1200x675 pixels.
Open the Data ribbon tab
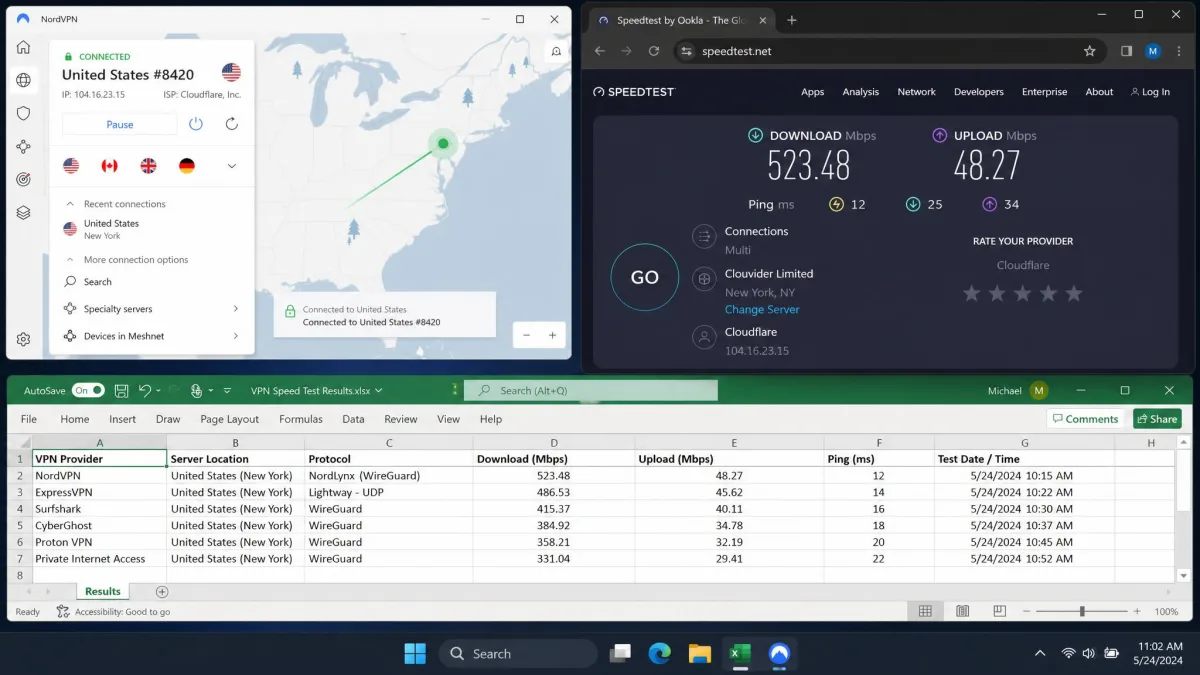tap(353, 419)
